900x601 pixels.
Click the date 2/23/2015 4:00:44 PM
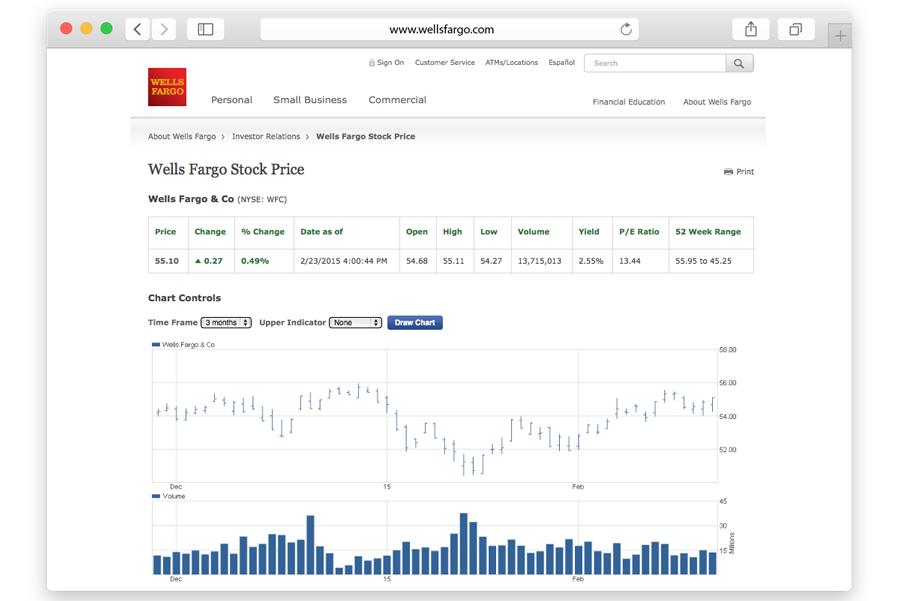[x=344, y=261]
